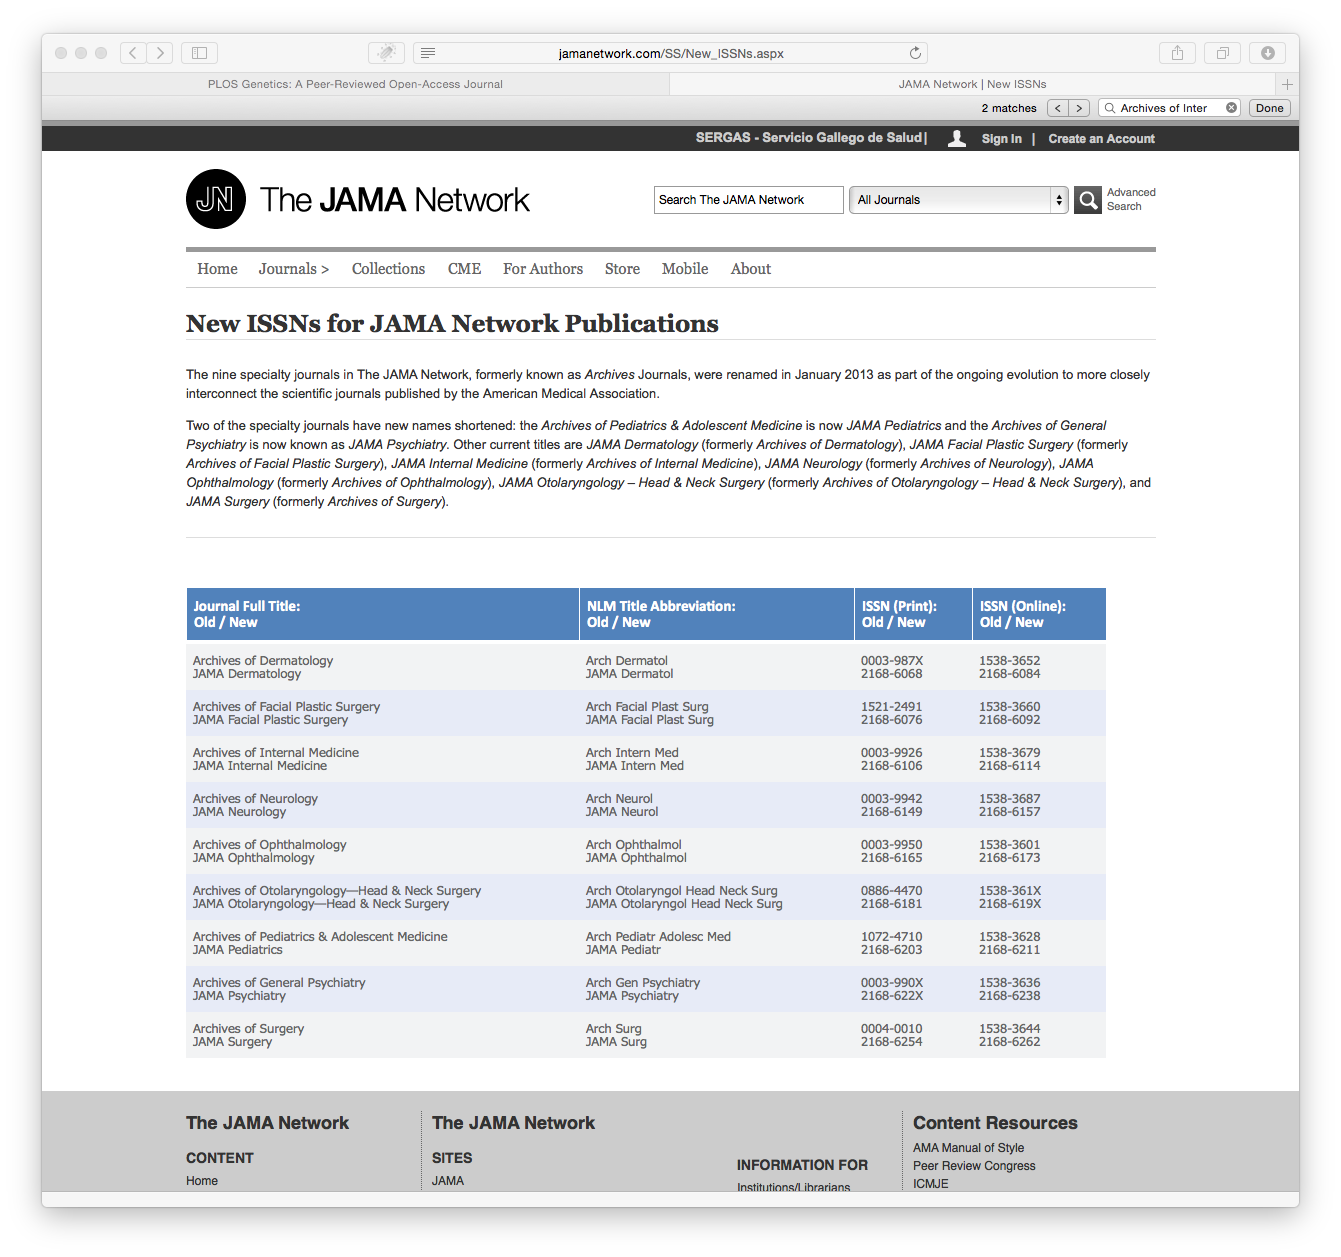
Task: Click The JAMA Network title text
Action: [x=395, y=200]
